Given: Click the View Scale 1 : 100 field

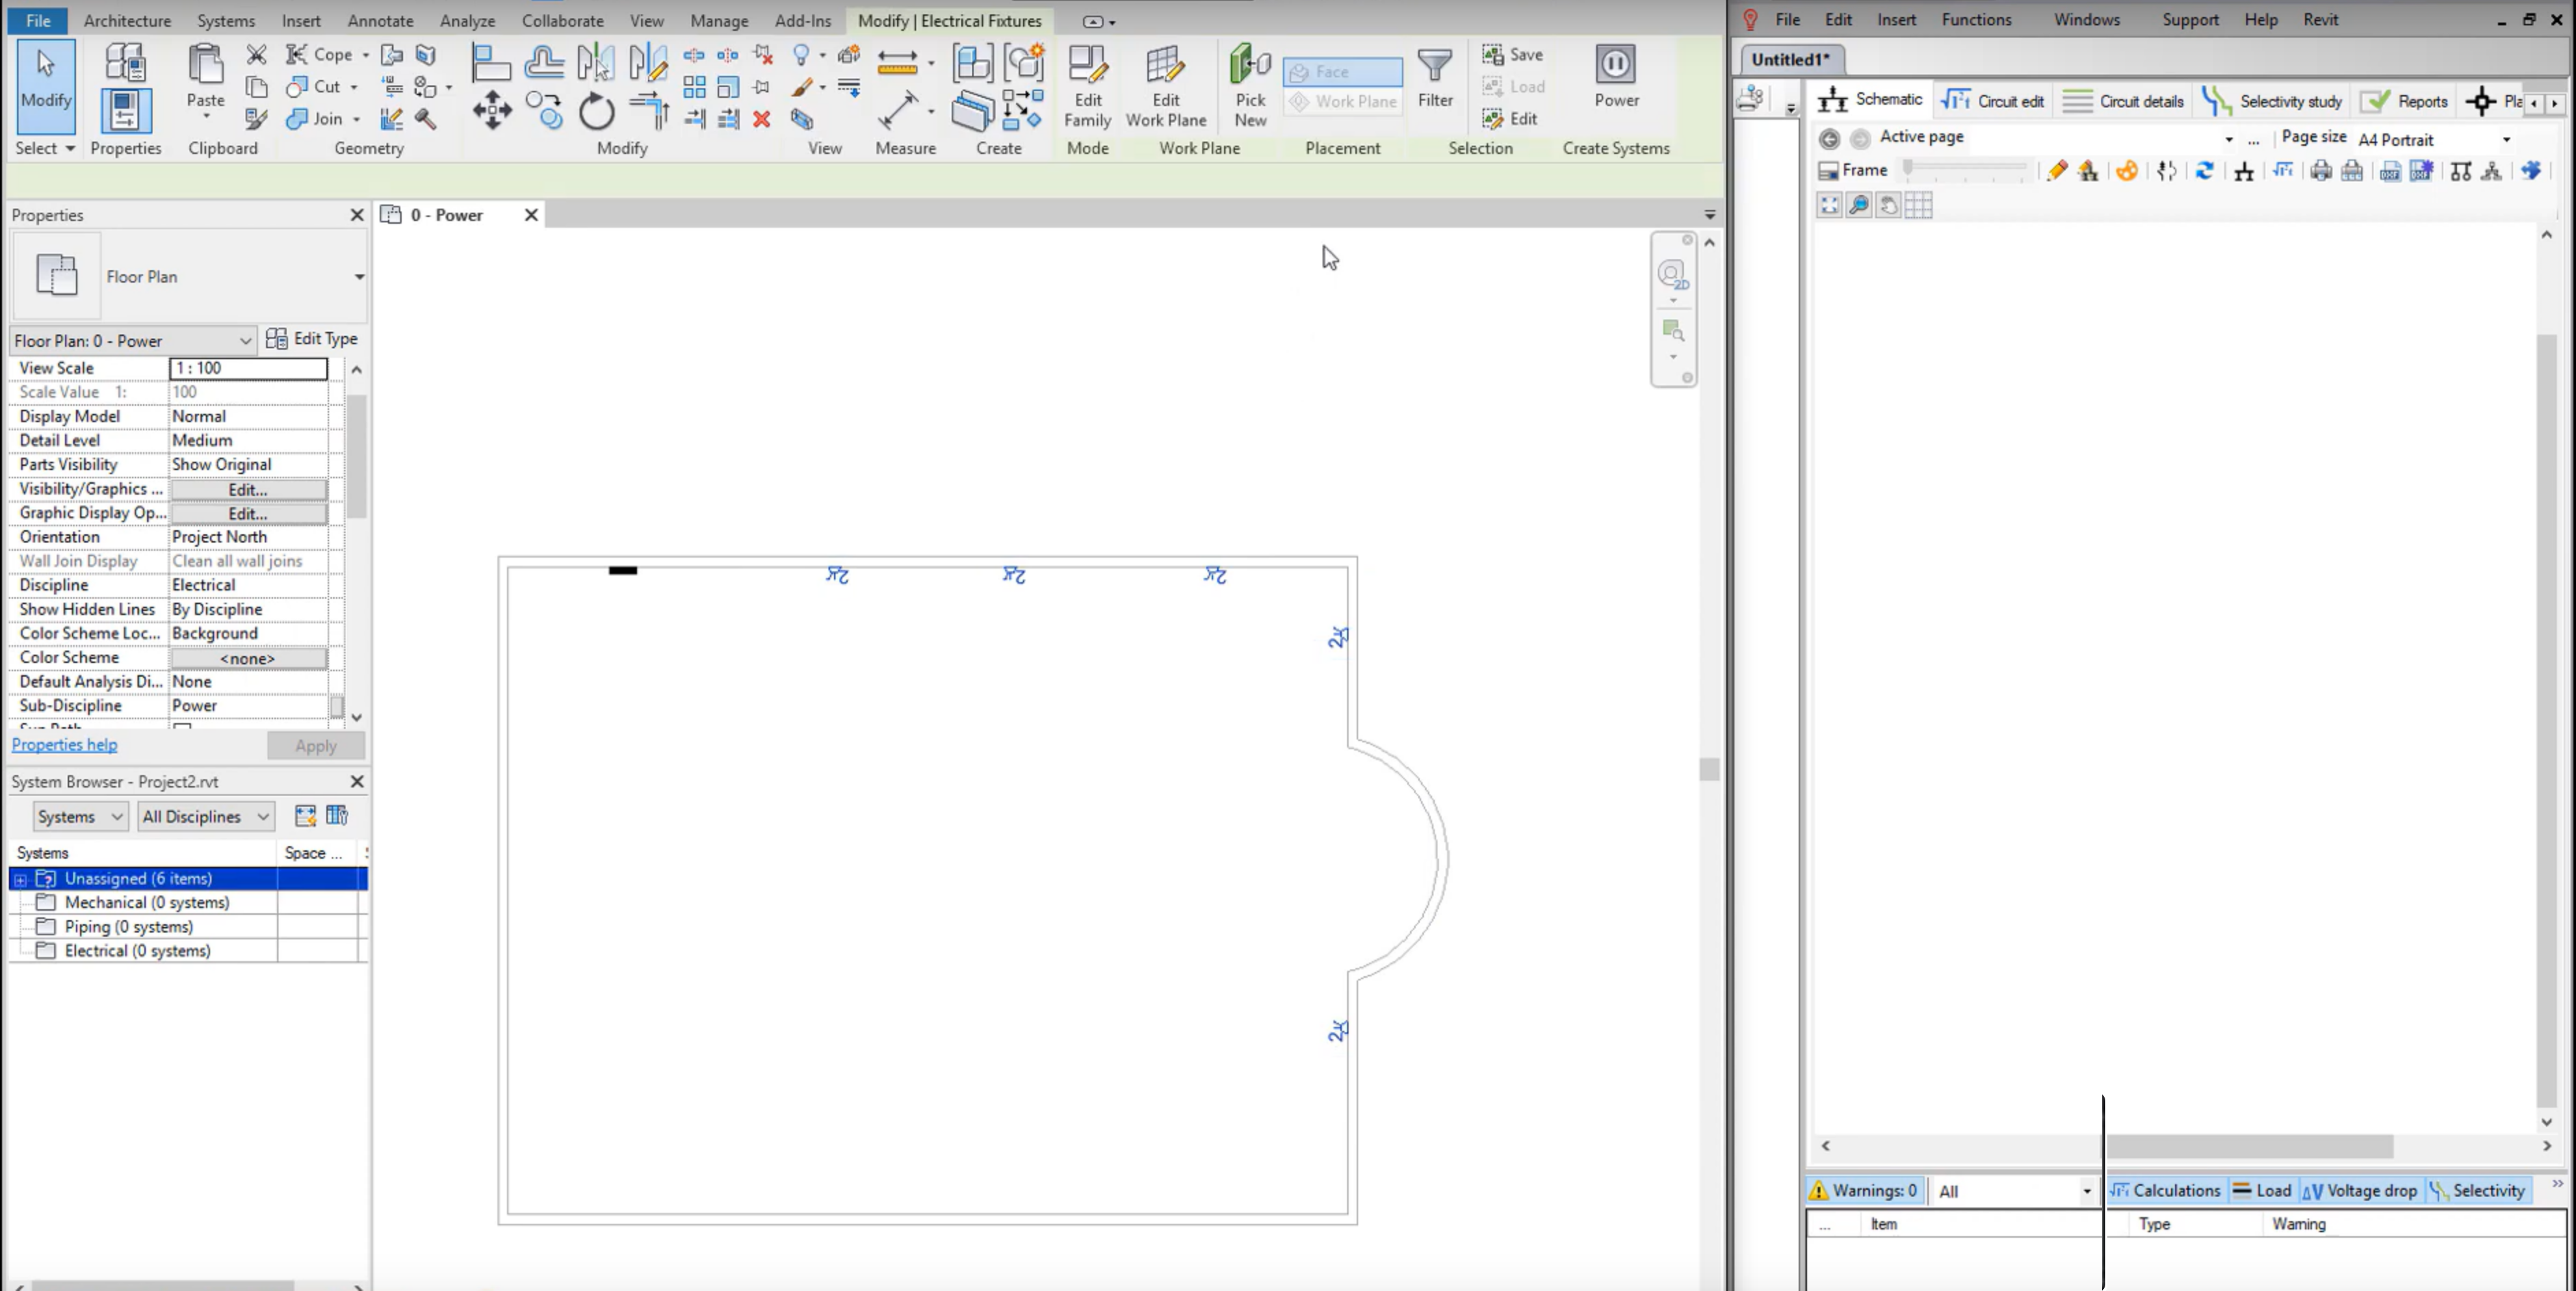Looking at the screenshot, I should pos(248,368).
